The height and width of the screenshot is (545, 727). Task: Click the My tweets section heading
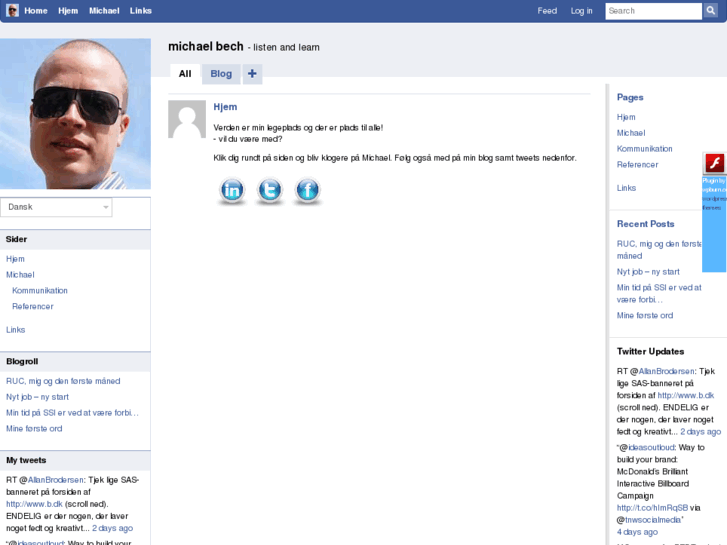tap(26, 460)
